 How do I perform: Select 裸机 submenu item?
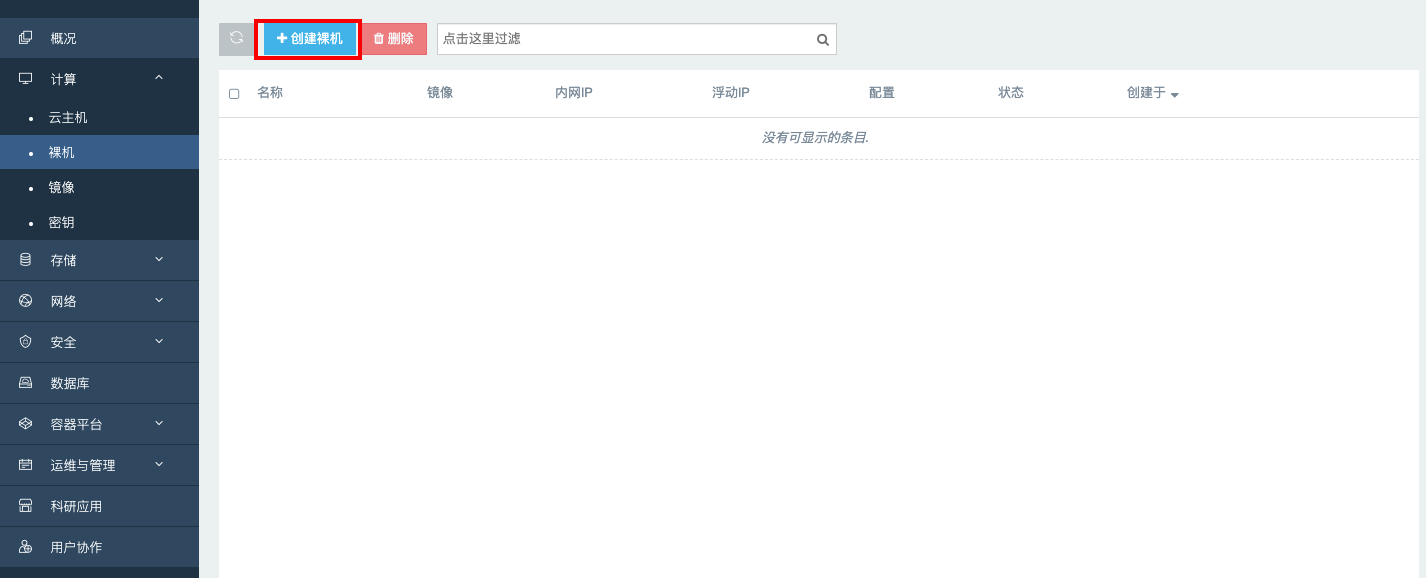click(99, 152)
